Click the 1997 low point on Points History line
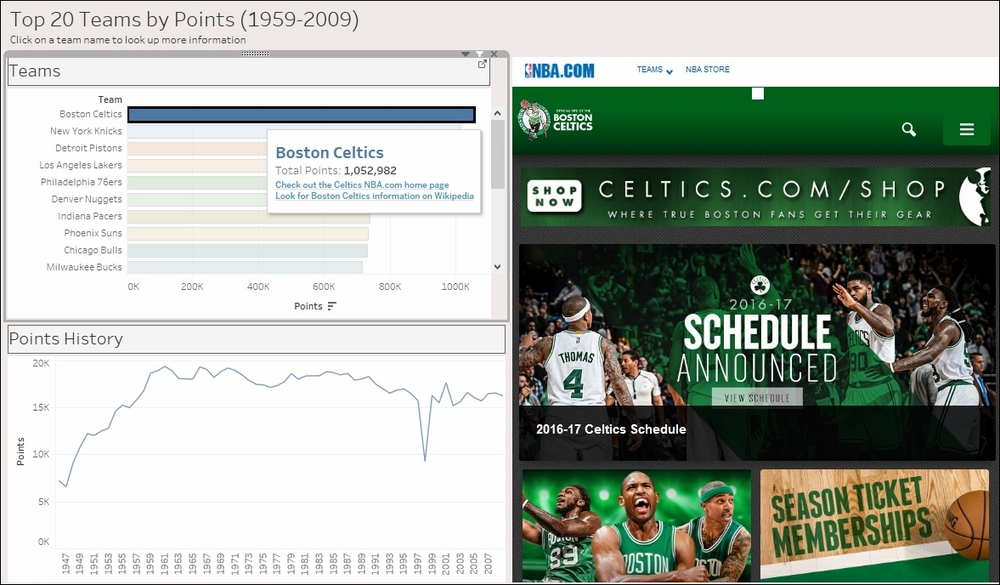The width and height of the screenshot is (1000, 585). coord(425,459)
